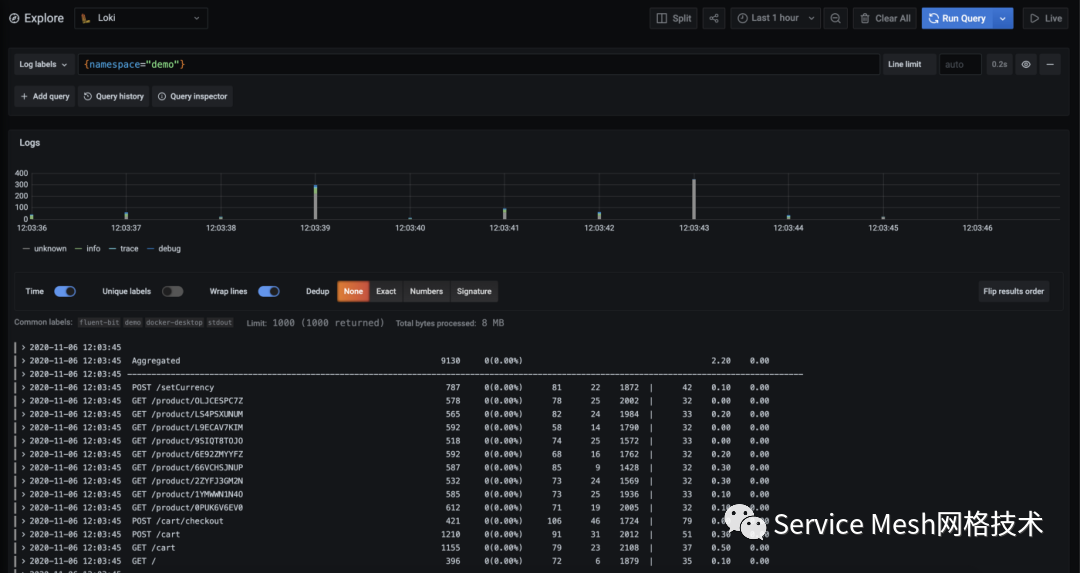
Task: Click the POST /cart log text
Action: coord(156,534)
